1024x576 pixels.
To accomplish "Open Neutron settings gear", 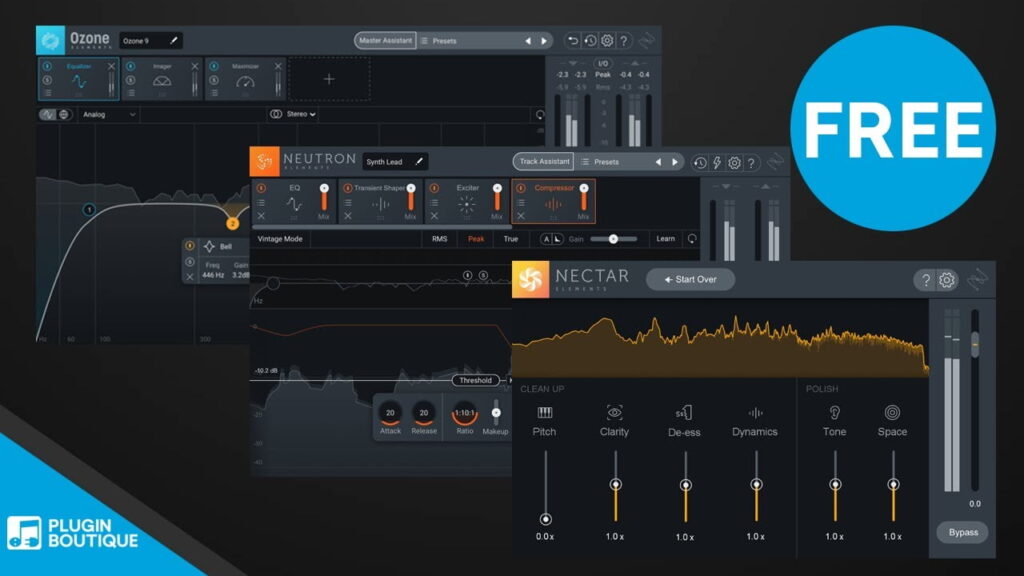I will tap(734, 163).
